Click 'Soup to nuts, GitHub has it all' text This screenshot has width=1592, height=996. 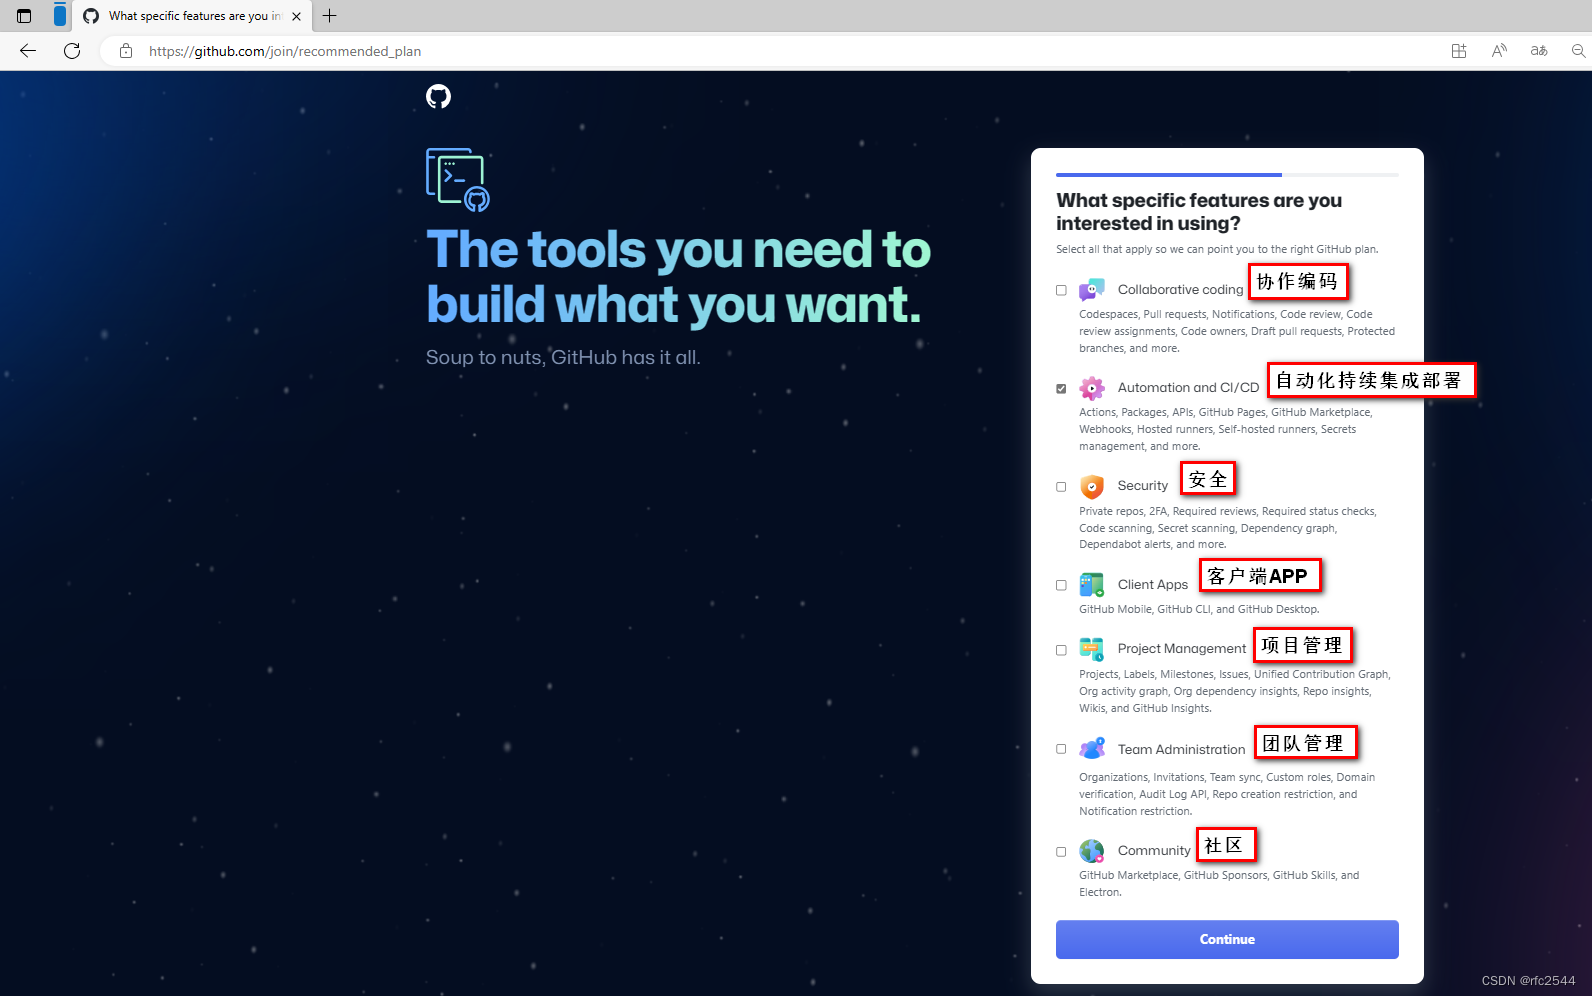click(x=563, y=357)
